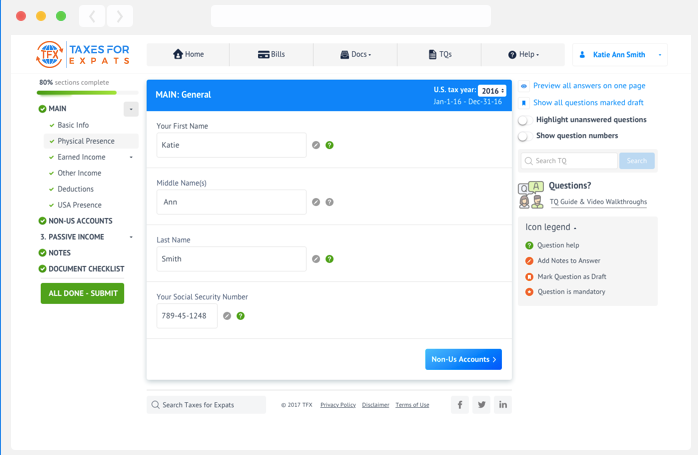Viewport: 698px width, 455px height.
Task: Open Basic Info section
Action: coord(73,125)
